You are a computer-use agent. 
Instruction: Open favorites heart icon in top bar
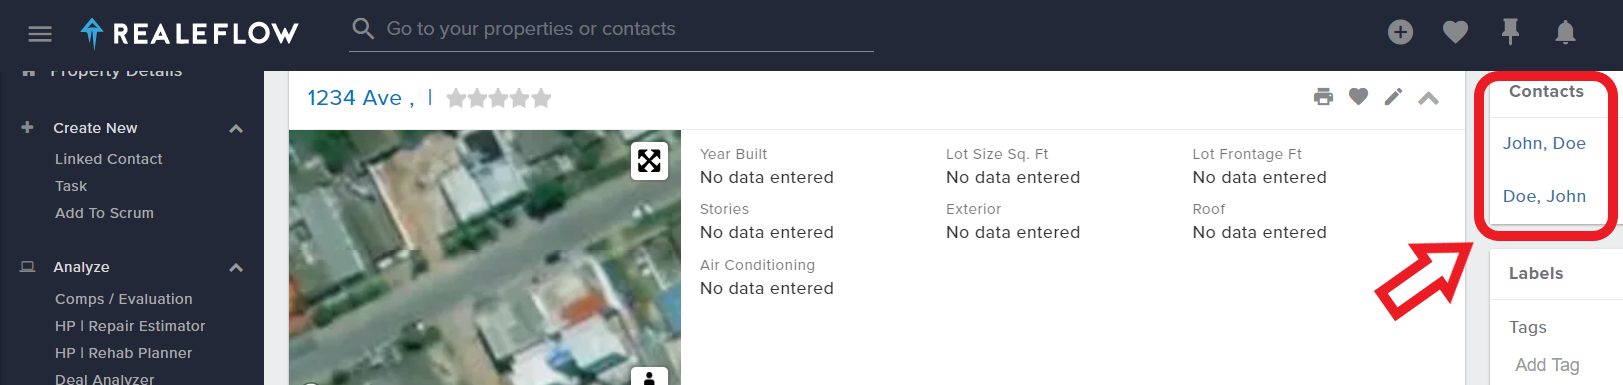(1455, 32)
